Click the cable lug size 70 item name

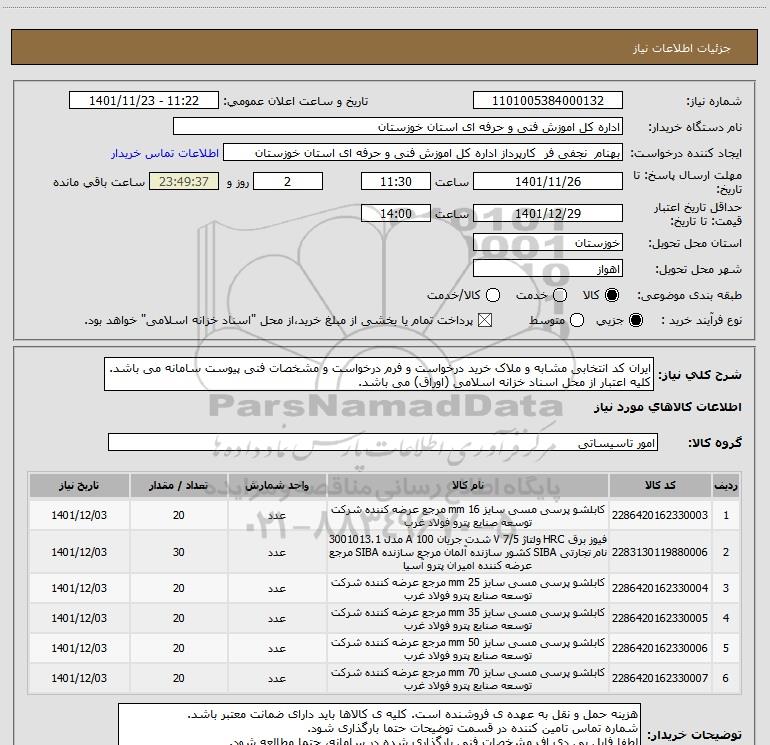(468, 678)
